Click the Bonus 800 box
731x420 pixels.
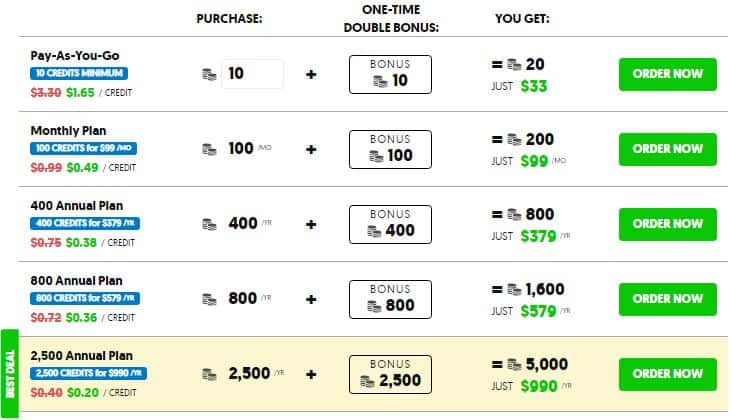(390, 299)
